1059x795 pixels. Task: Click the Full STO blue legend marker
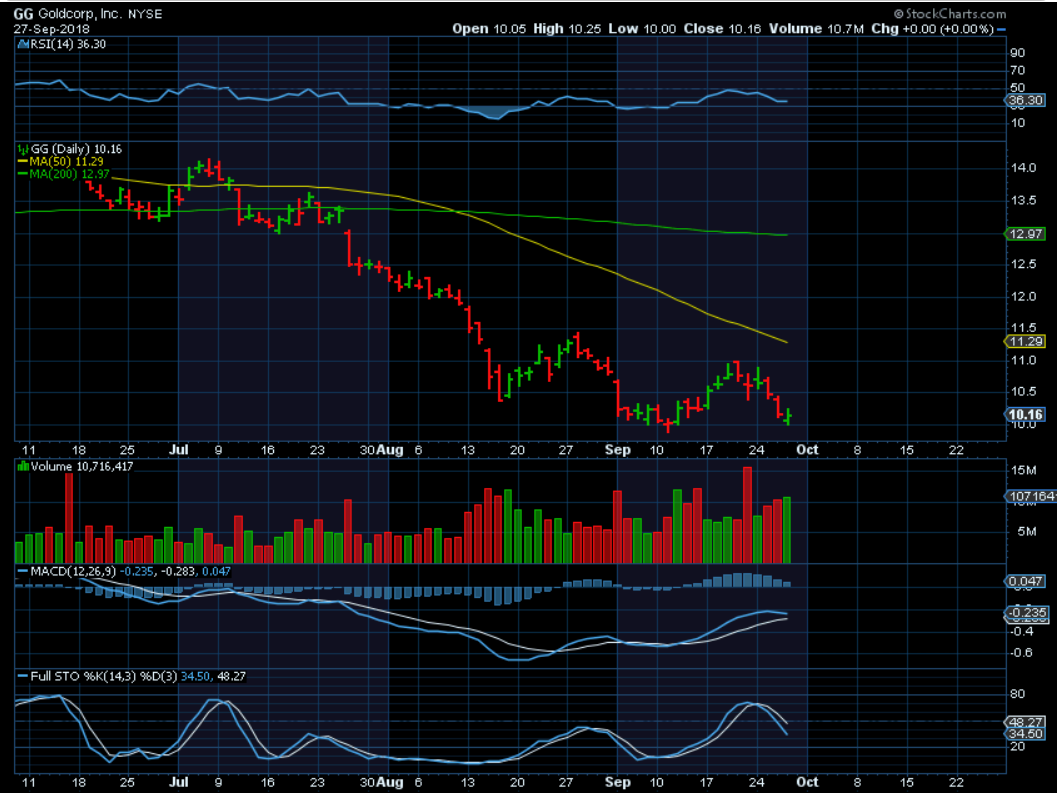23,676
